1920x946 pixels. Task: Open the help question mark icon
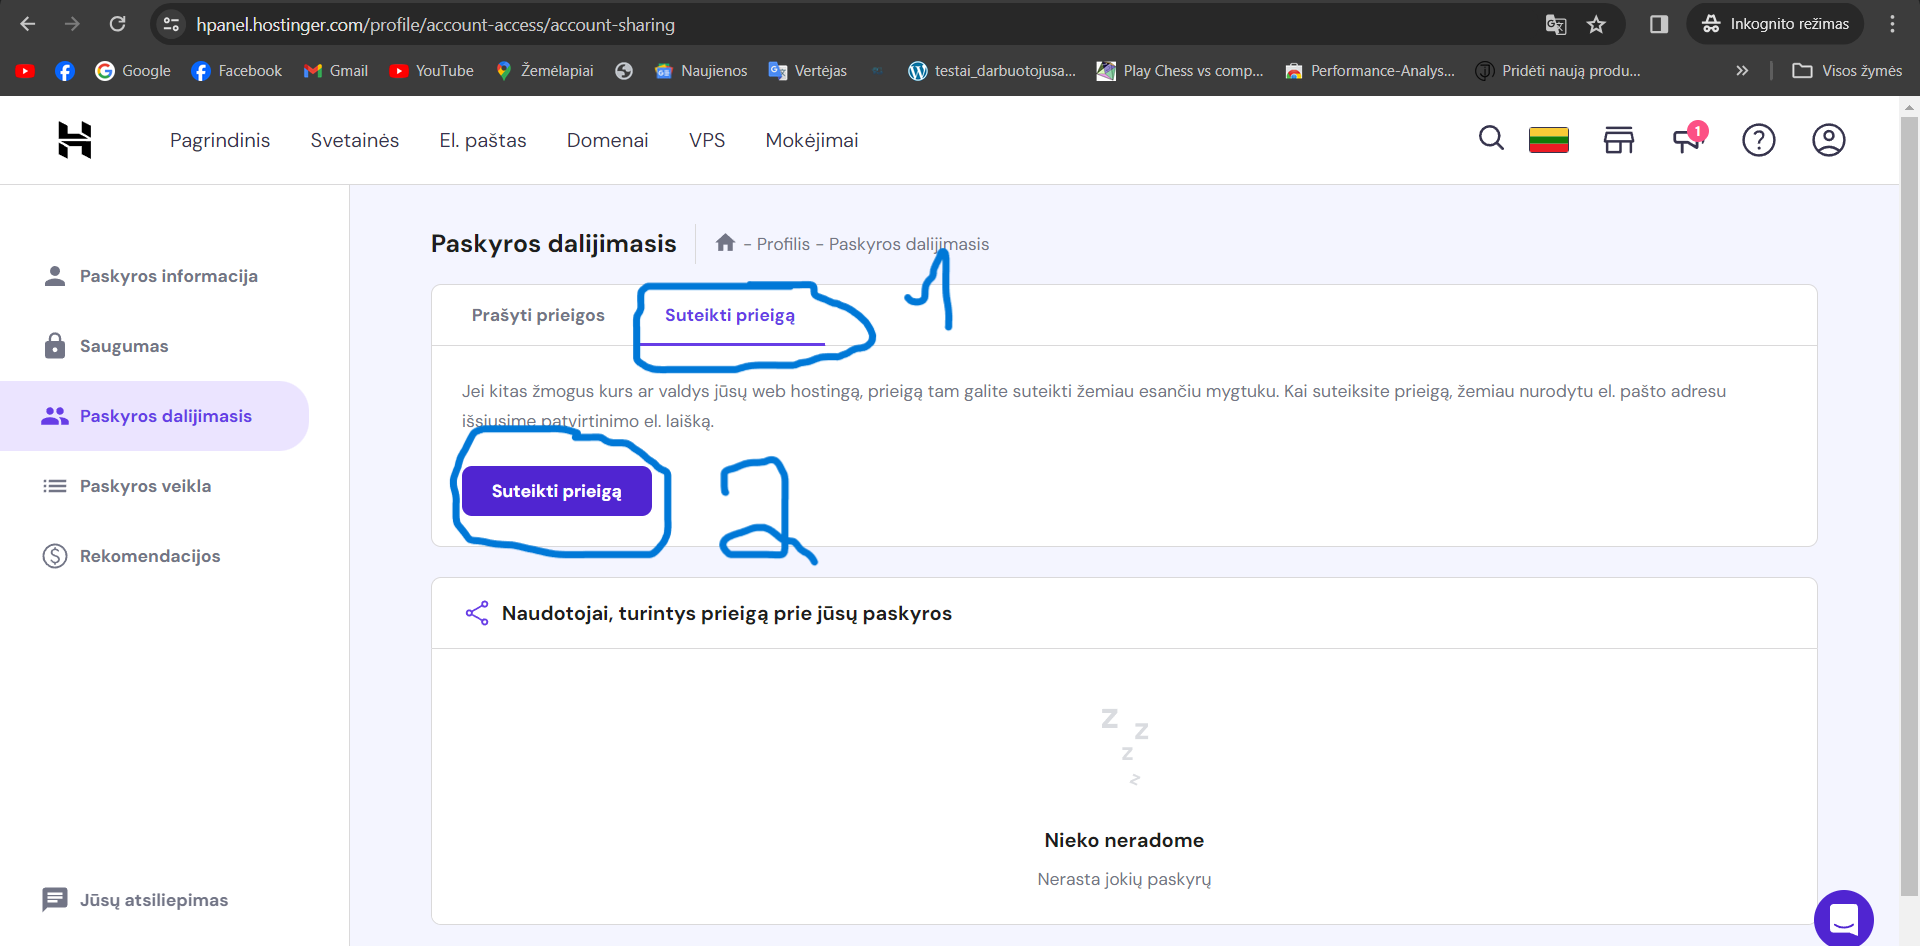click(x=1758, y=140)
